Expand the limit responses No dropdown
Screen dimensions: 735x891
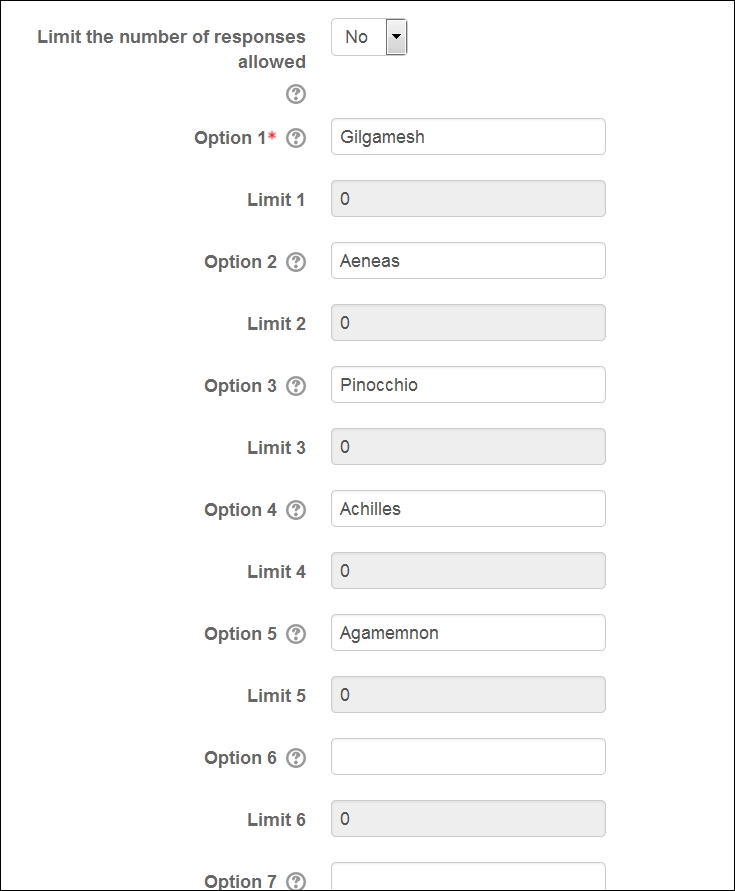pyautogui.click(x=369, y=37)
